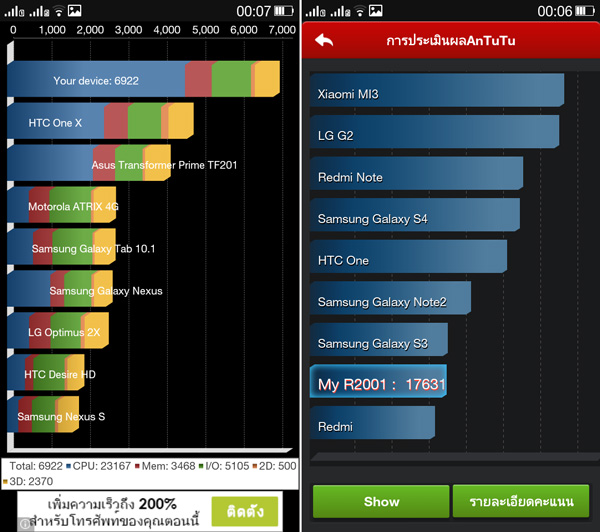
Task: Select the LG G2 bar
Action: click(x=434, y=132)
